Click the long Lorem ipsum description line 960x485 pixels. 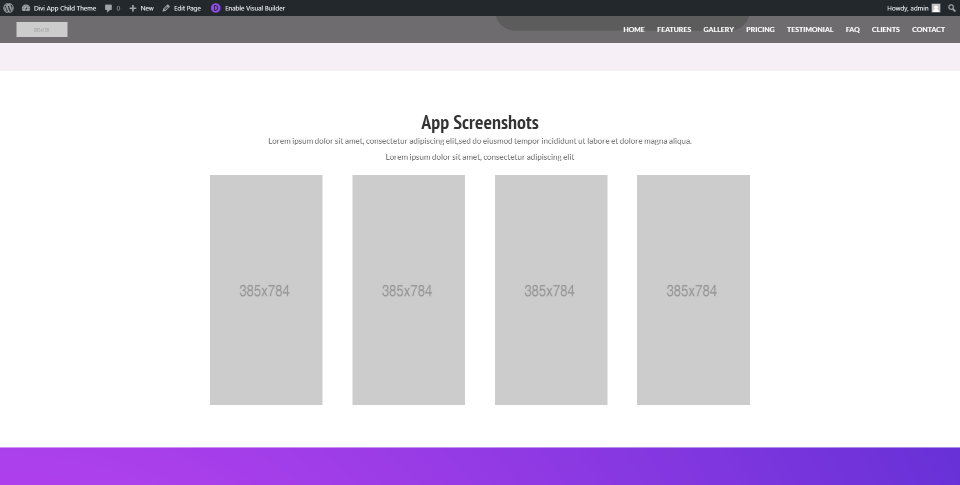480,141
